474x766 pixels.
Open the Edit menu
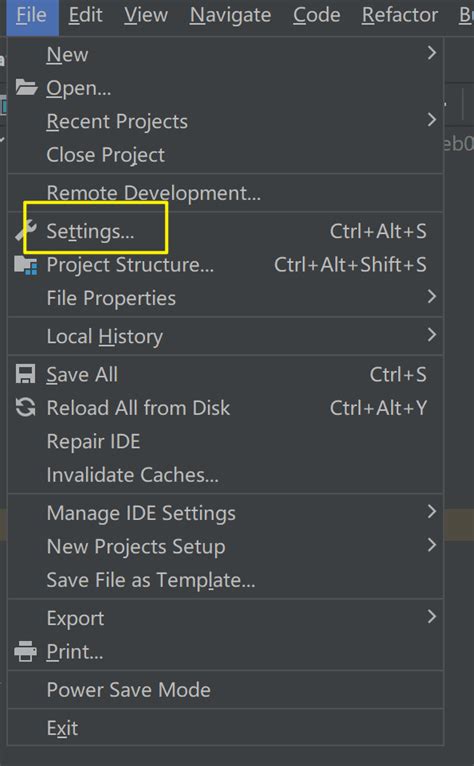86,15
